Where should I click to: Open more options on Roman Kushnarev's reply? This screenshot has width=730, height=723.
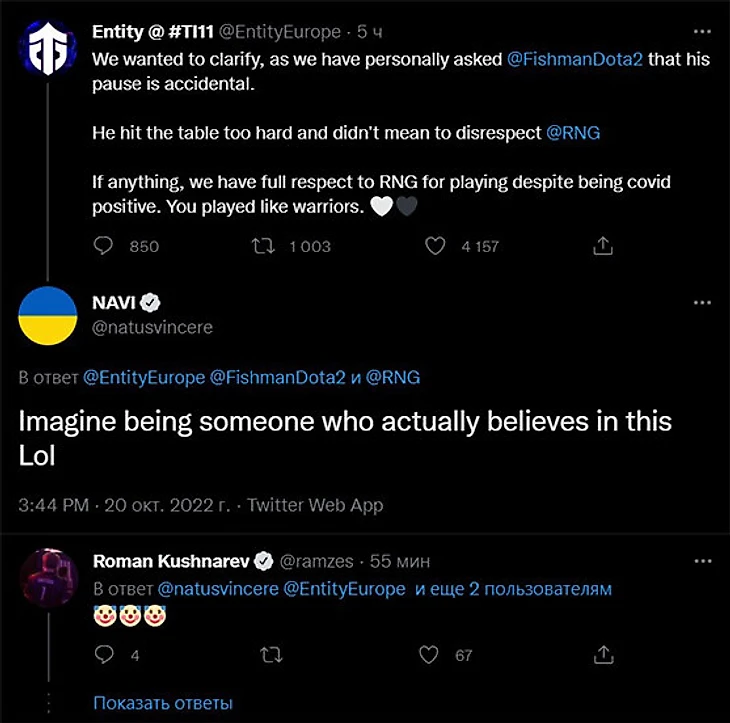(x=702, y=561)
